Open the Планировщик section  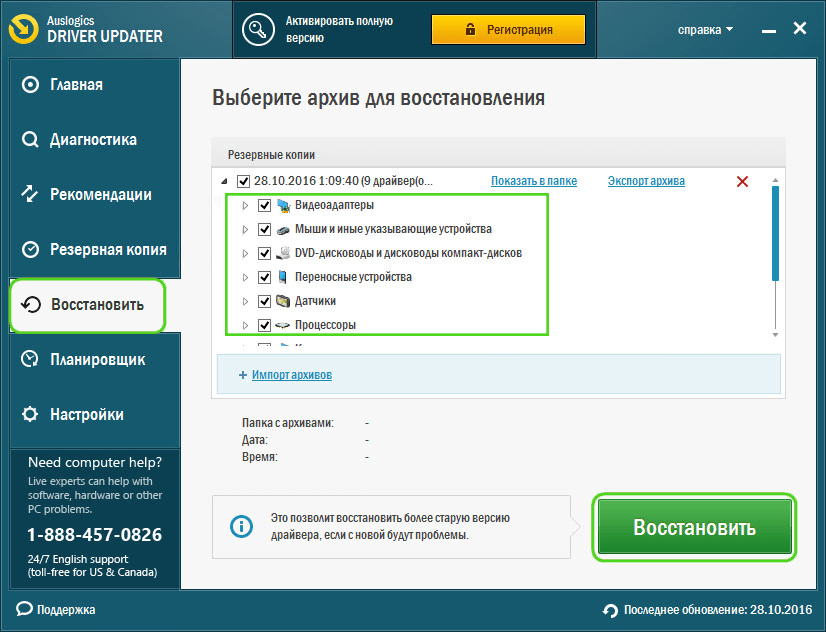point(95,360)
